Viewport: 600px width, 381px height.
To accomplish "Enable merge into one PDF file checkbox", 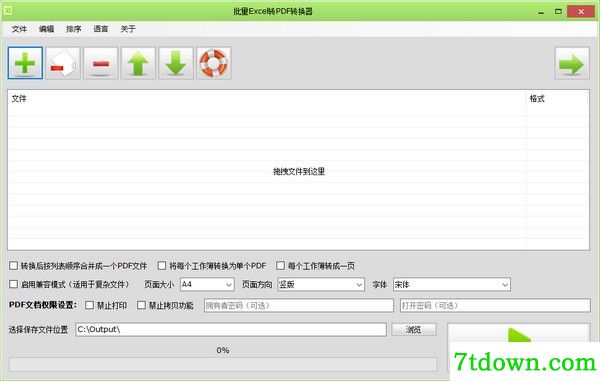I will tap(13, 265).
